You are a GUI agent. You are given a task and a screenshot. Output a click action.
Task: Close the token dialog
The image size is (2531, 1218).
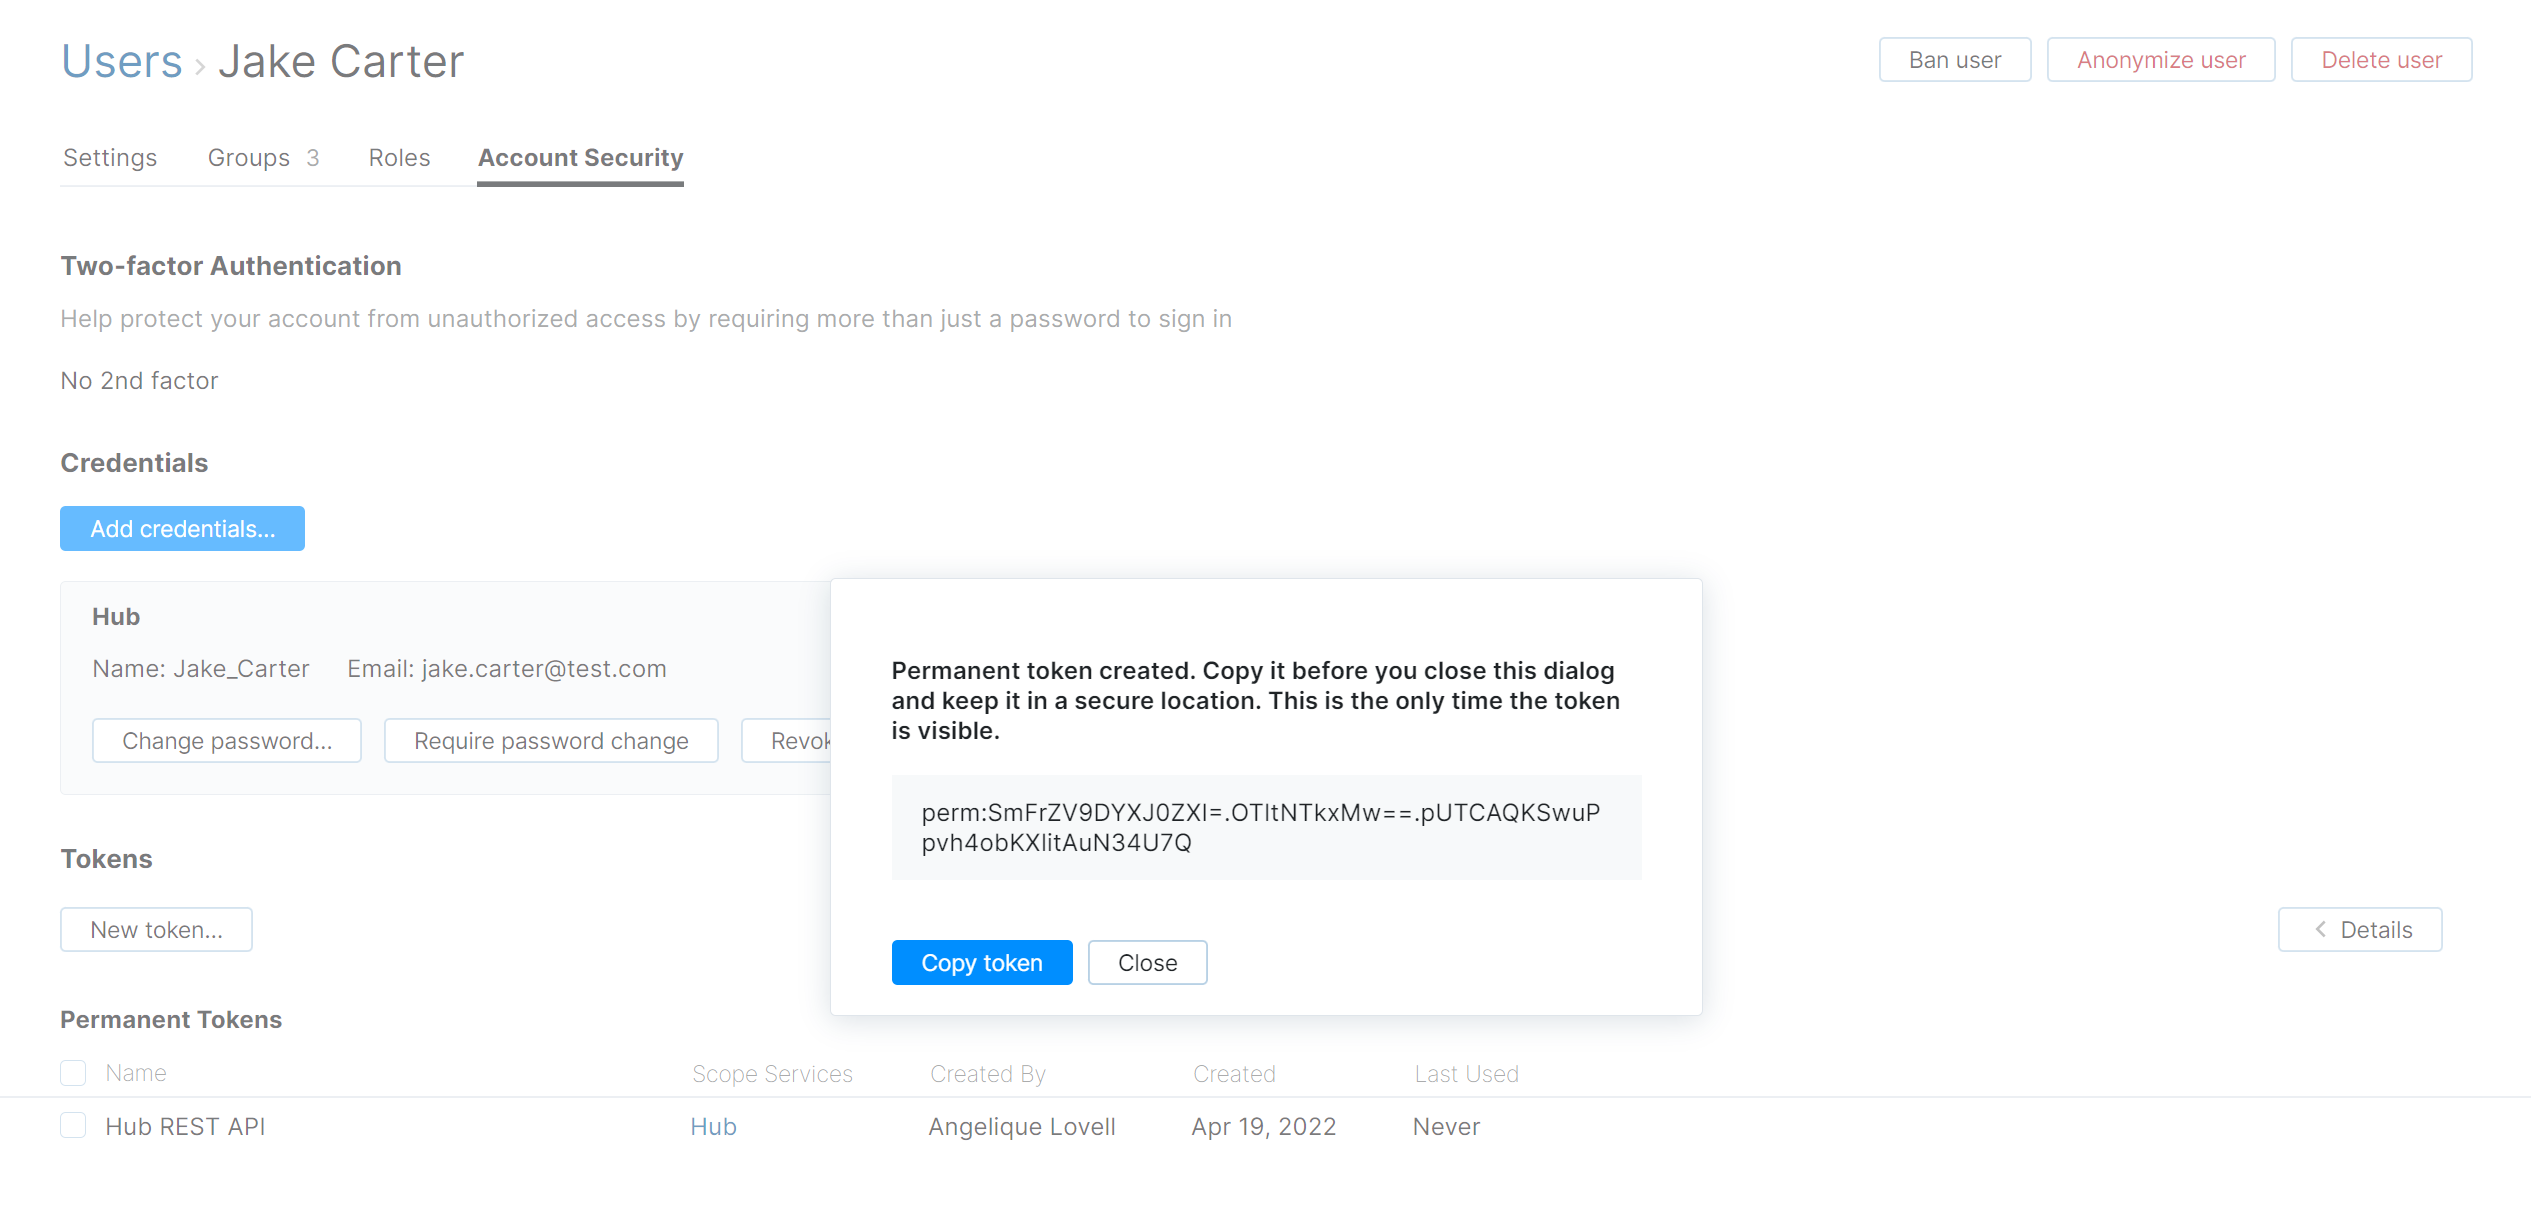pos(1147,962)
